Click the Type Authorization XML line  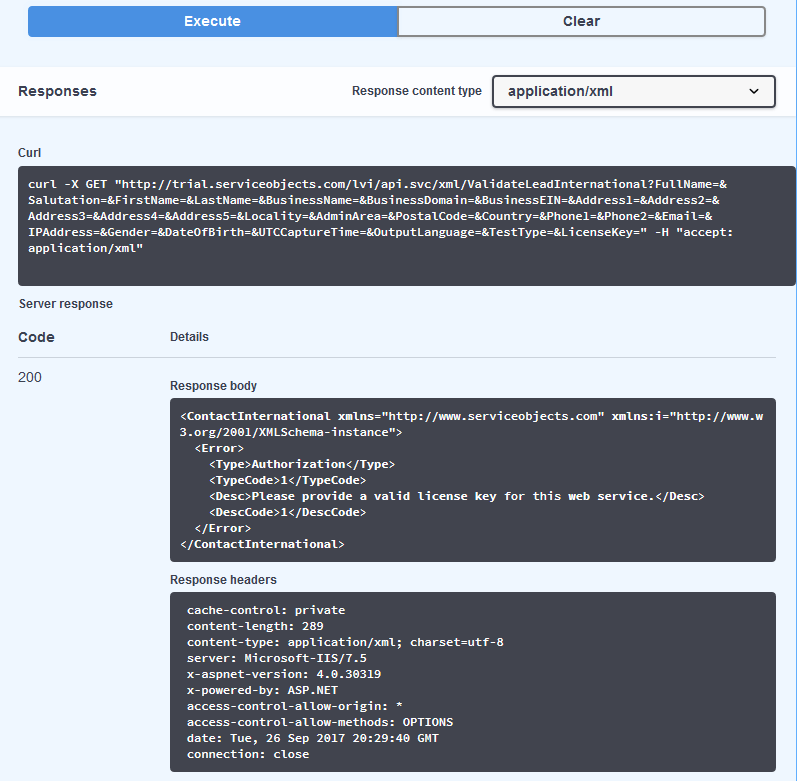pyautogui.click(x=302, y=464)
